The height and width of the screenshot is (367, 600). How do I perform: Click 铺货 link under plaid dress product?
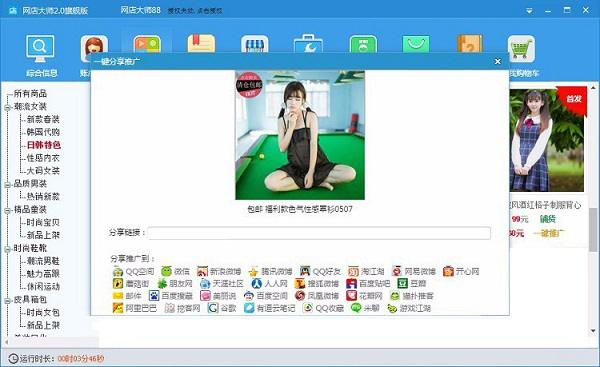point(548,219)
